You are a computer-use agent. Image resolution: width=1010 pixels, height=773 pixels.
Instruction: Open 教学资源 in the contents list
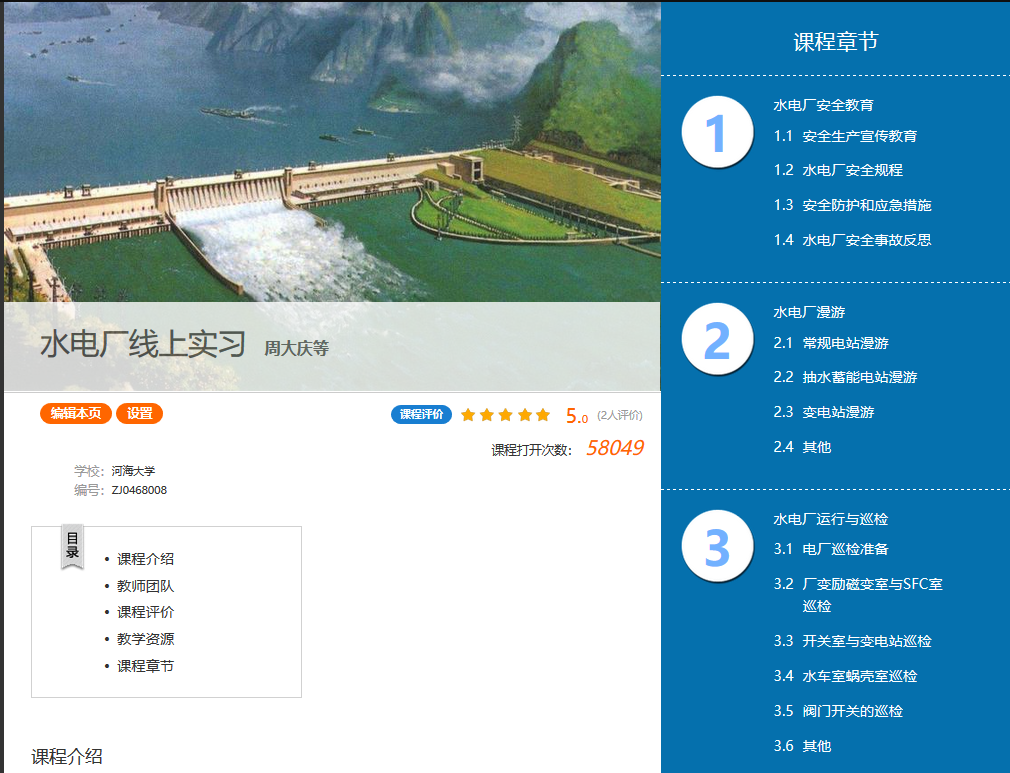(x=145, y=639)
